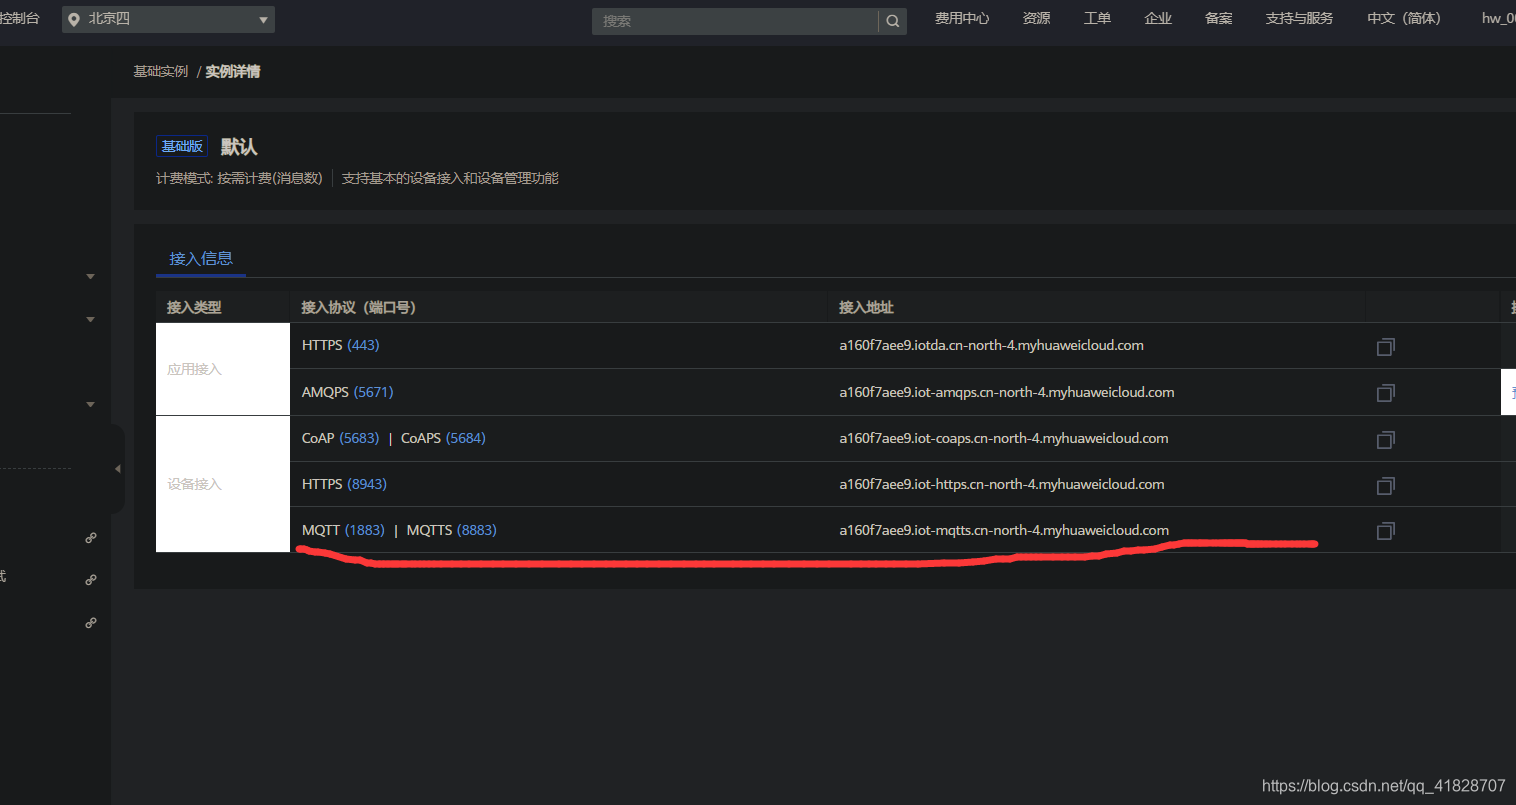Click 计费模式: 按需计费(消息数) text
Screen dimensions: 1516x805
click(x=239, y=179)
